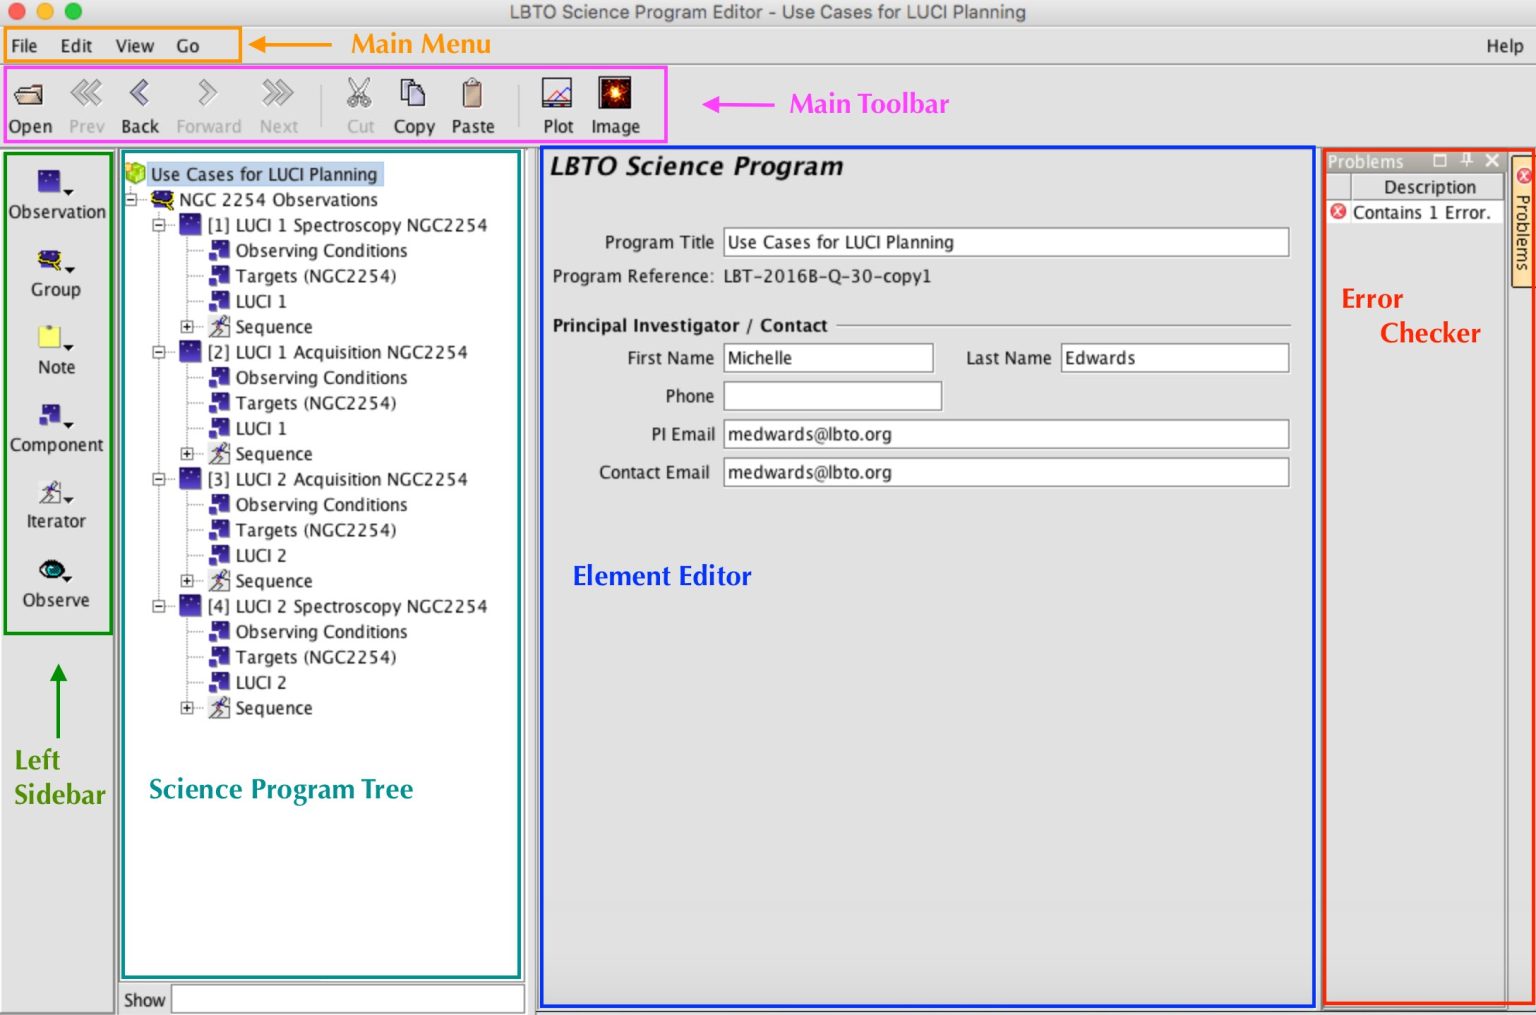Screen dimensions: 1536x1015
Task: Expand Sequence under [2] LUCI 1 Acquisition
Action: [x=187, y=454]
